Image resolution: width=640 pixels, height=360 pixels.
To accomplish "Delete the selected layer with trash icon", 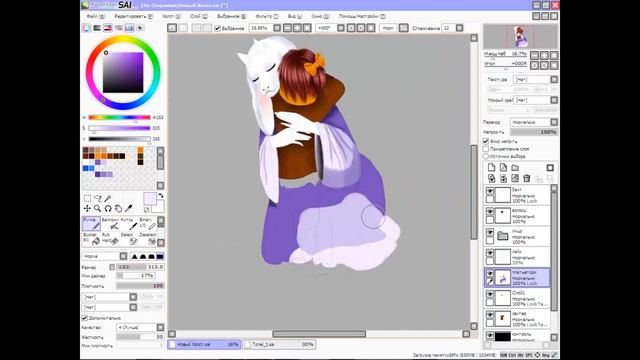I will point(527,178).
